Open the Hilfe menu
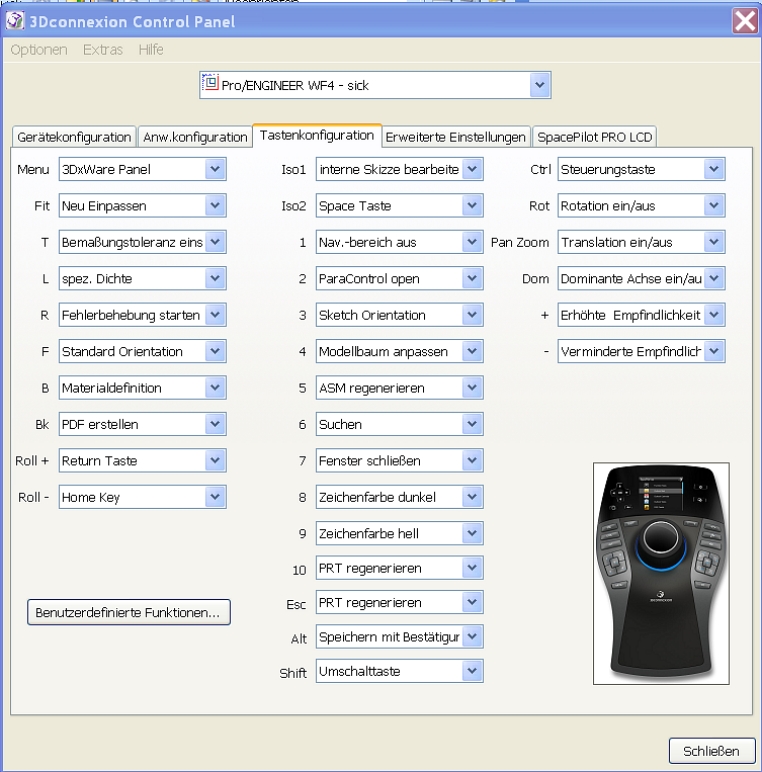Image resolution: width=762 pixels, height=772 pixels. tap(151, 50)
